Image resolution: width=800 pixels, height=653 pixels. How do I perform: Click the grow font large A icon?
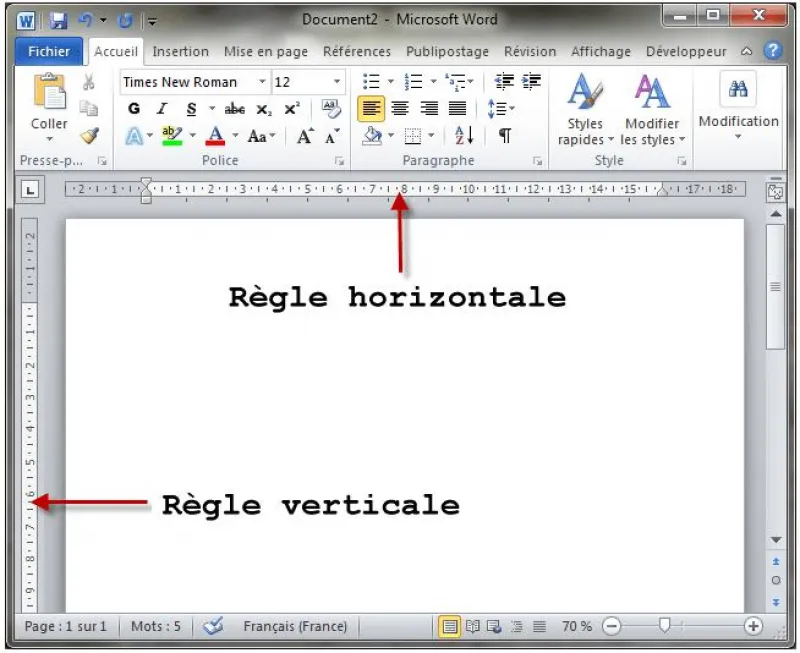[x=305, y=136]
